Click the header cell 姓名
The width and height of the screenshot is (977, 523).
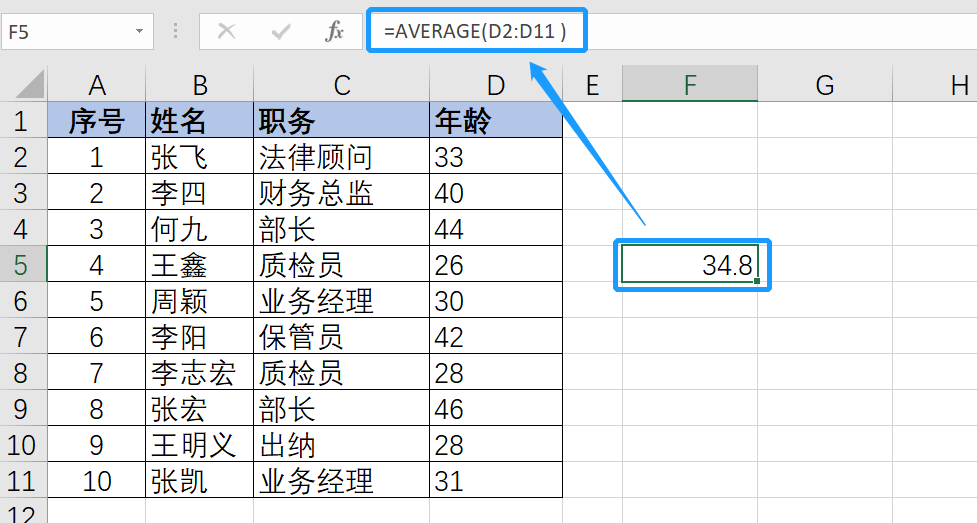pyautogui.click(x=199, y=120)
